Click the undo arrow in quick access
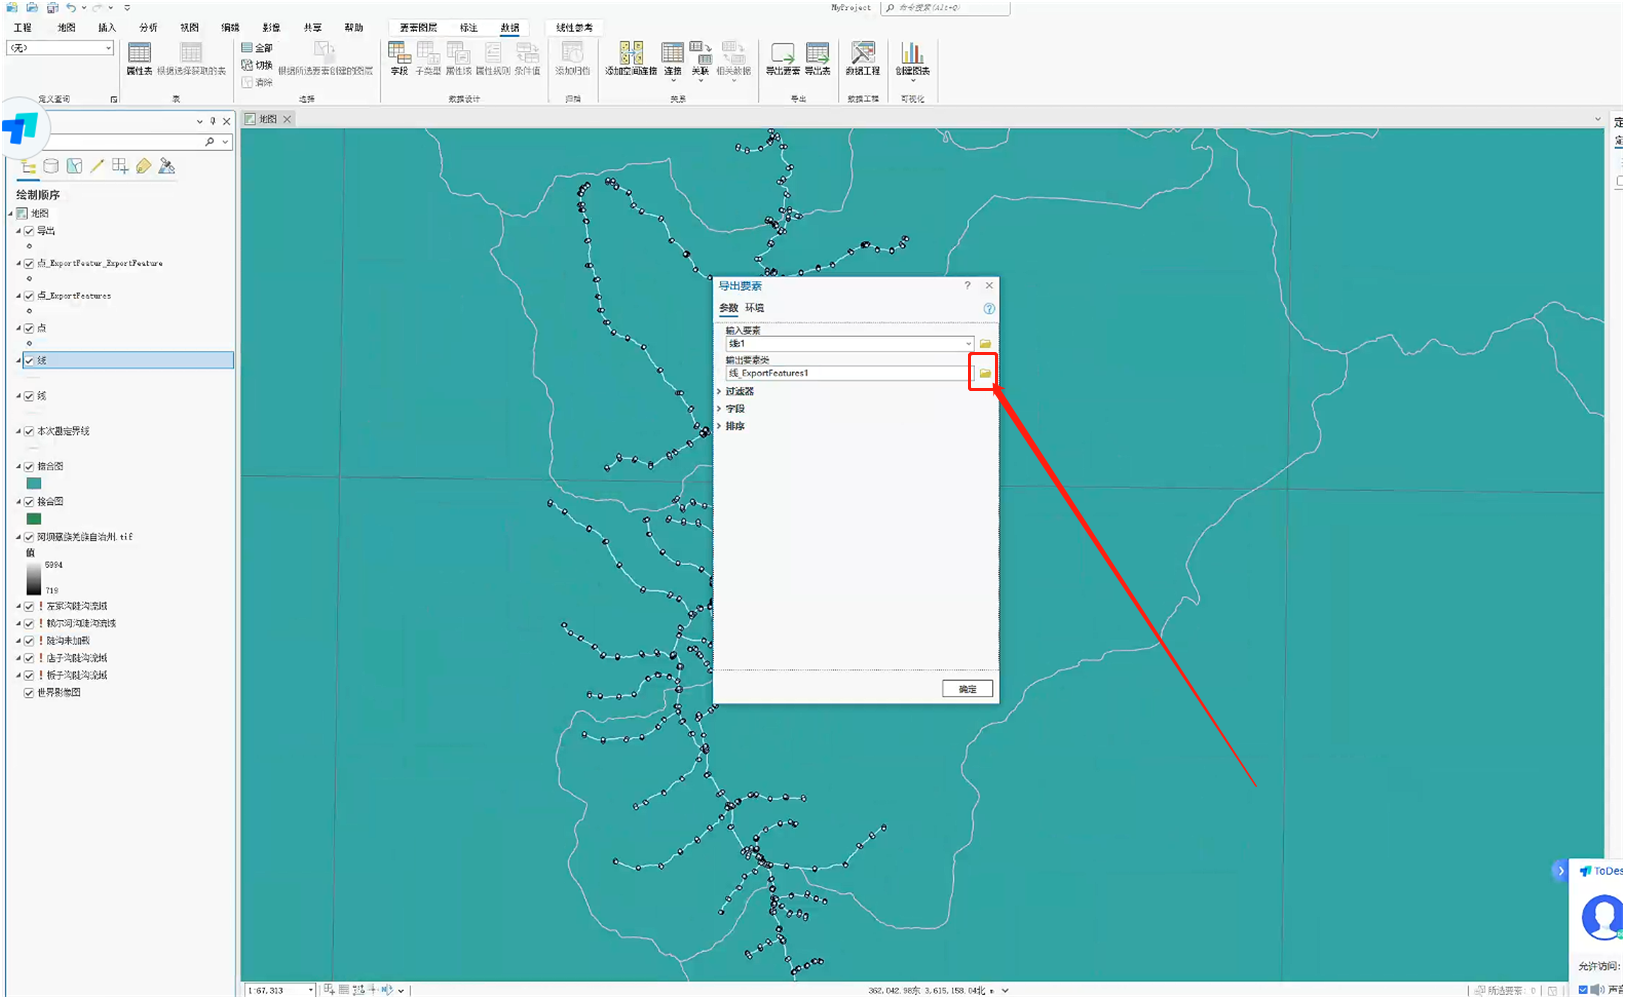Screen dimensions: 1633x1005 71,8
